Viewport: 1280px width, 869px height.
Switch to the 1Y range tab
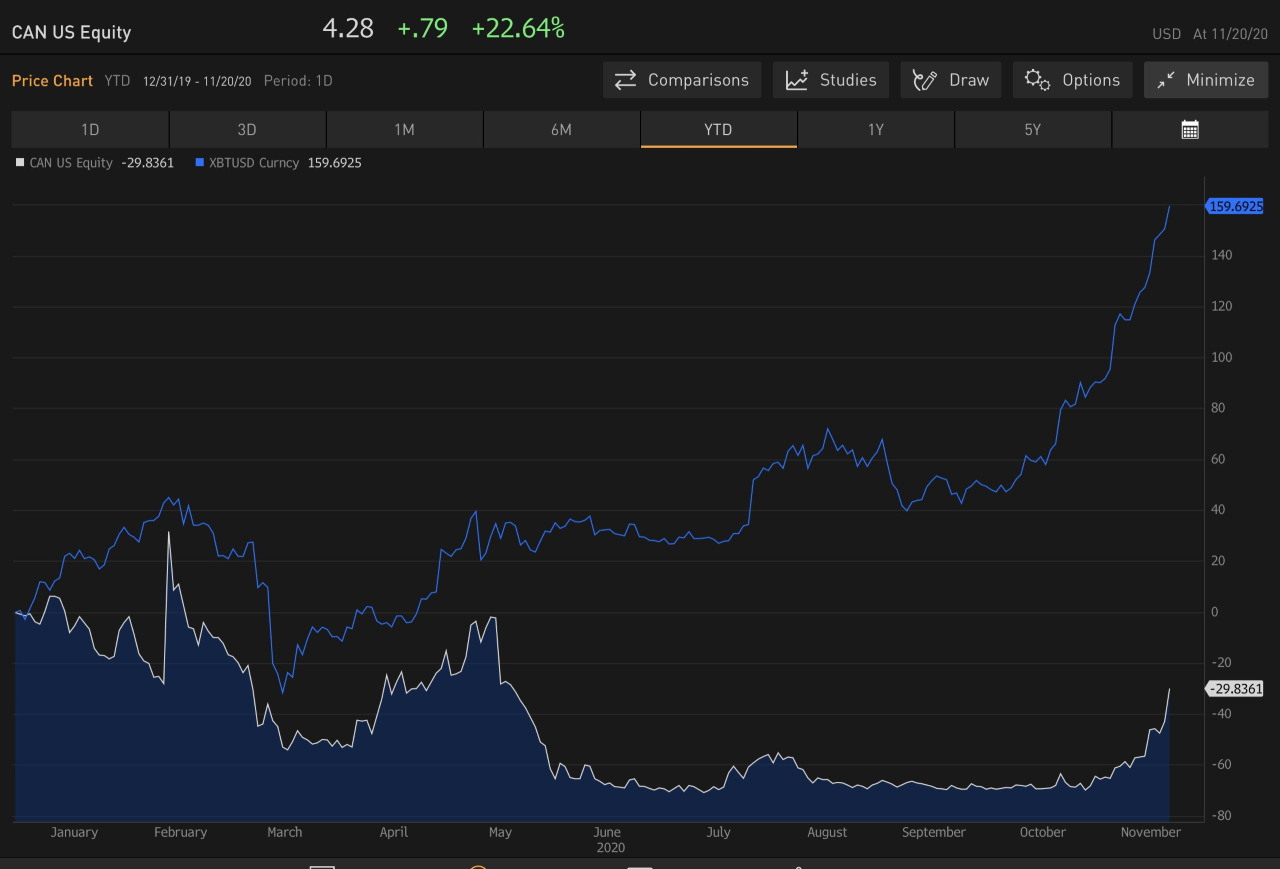point(876,129)
